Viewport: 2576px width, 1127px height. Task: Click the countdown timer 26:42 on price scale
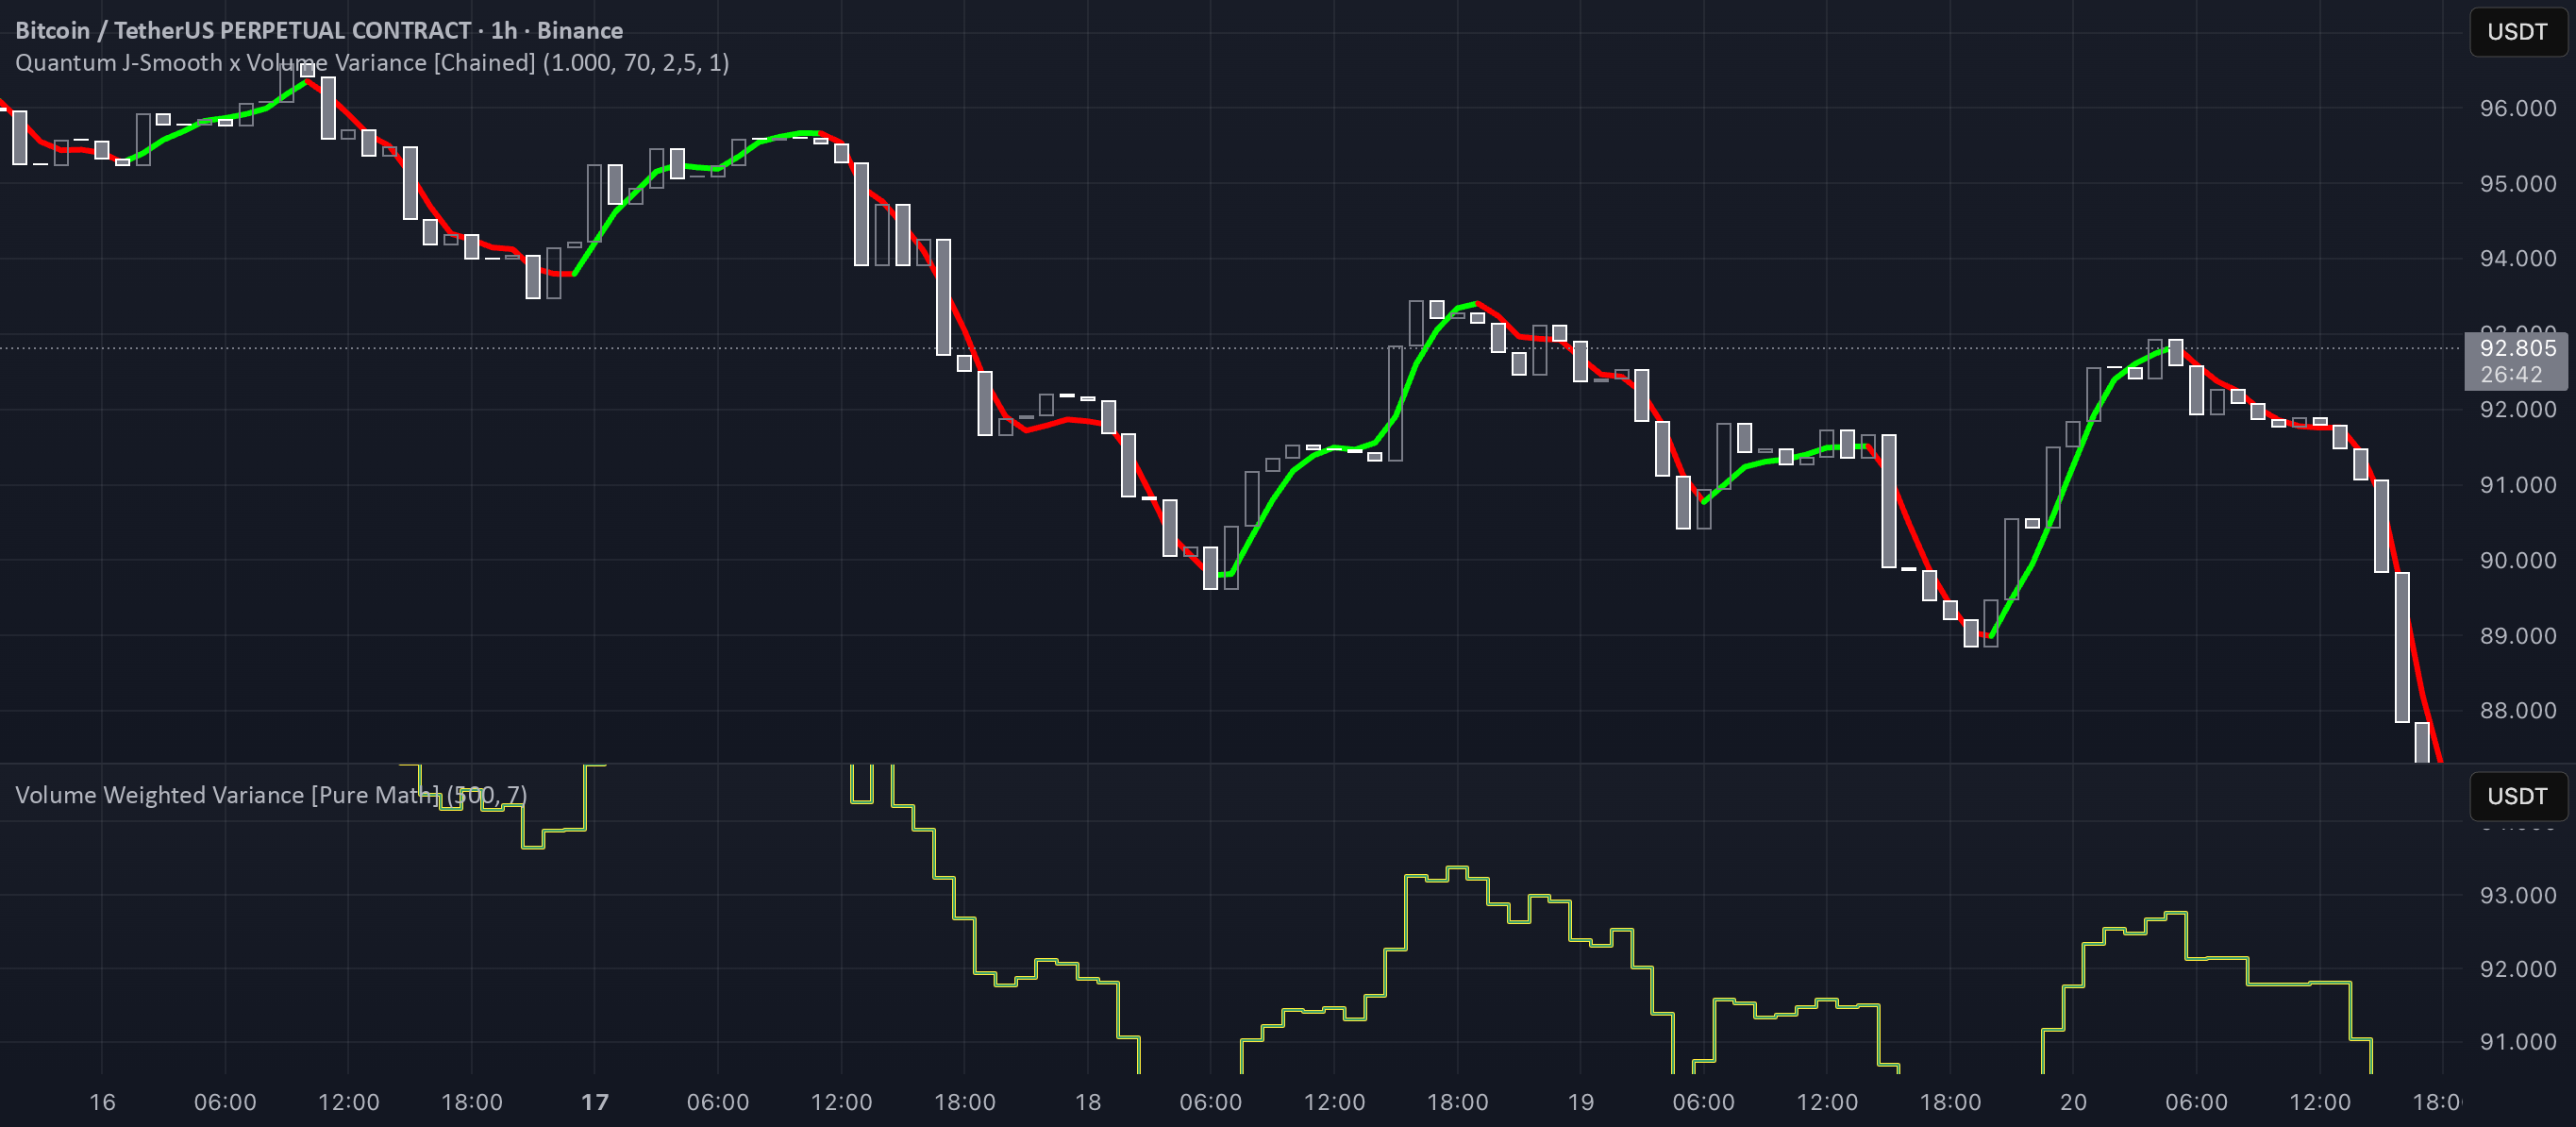2511,374
